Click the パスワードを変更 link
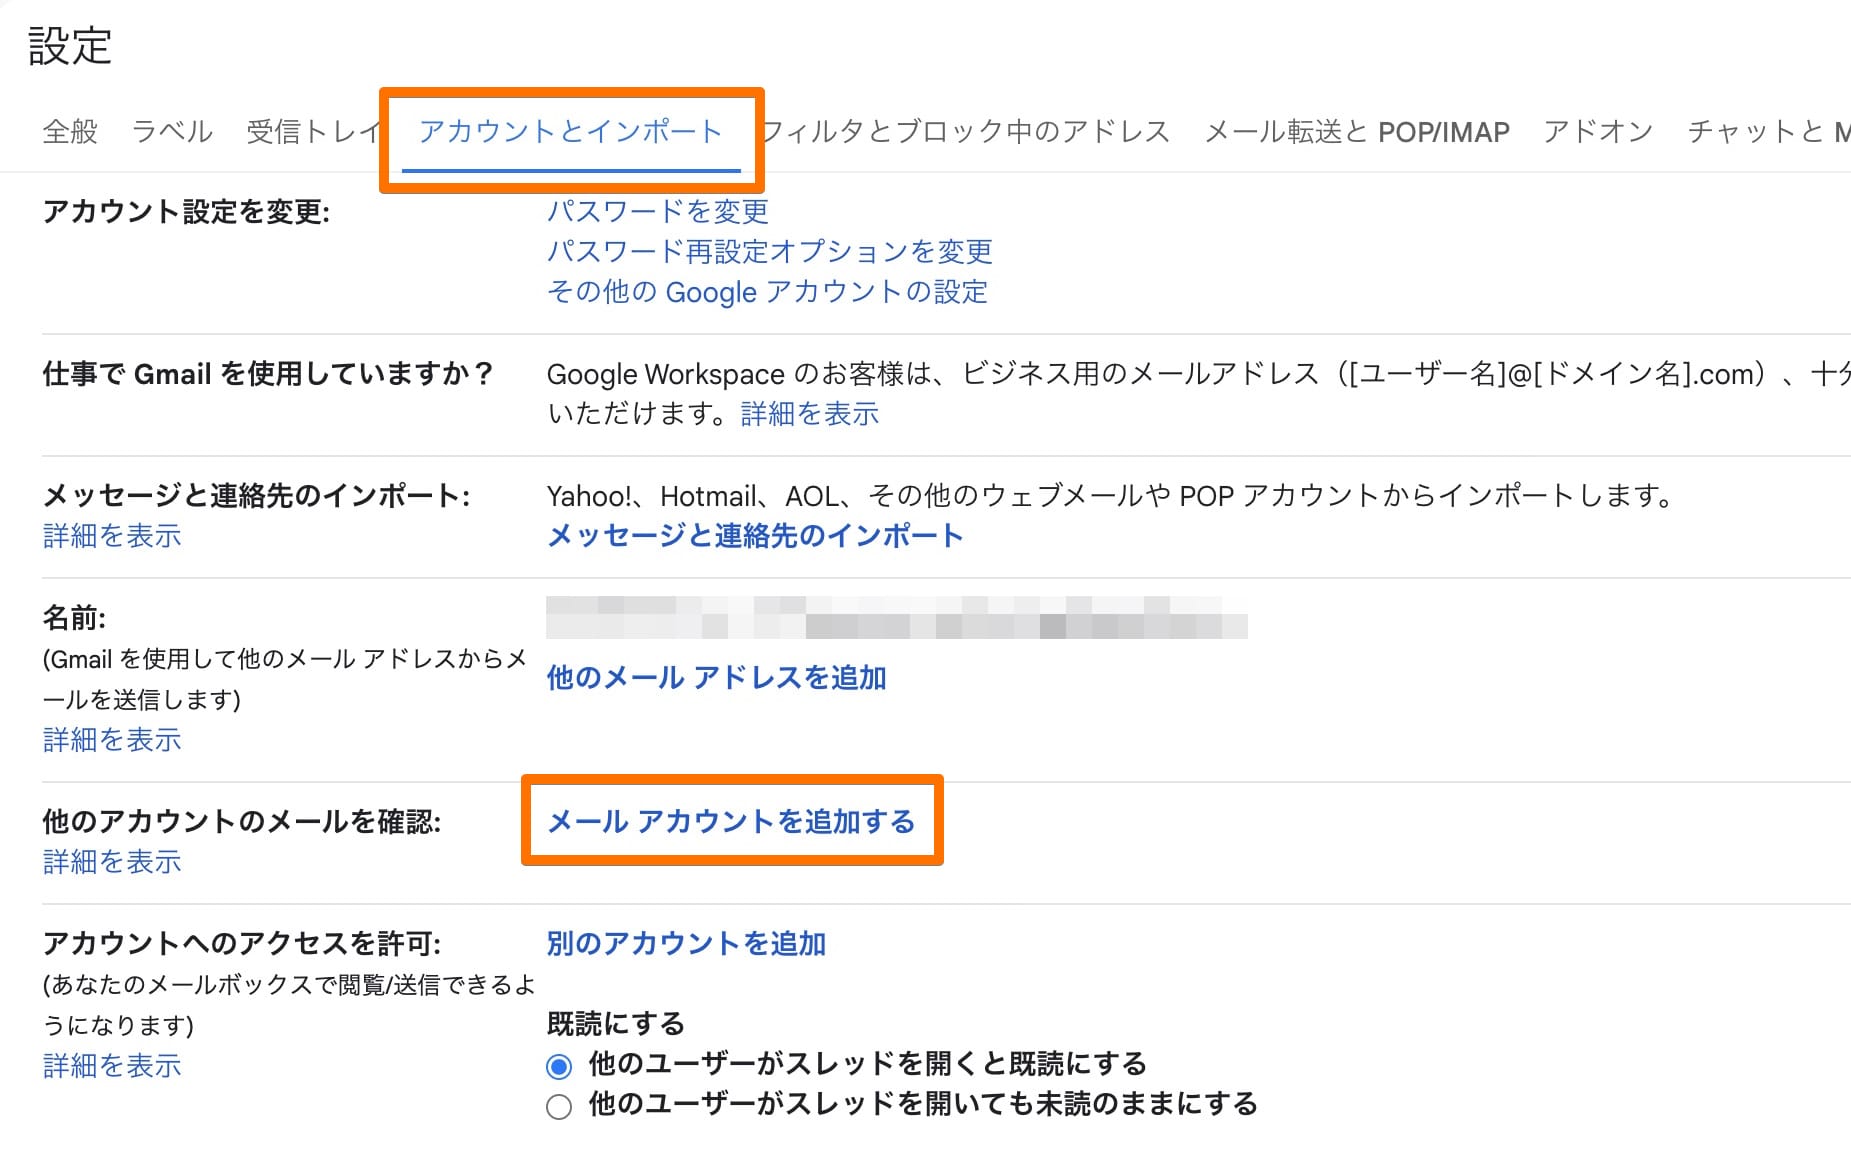 [657, 211]
